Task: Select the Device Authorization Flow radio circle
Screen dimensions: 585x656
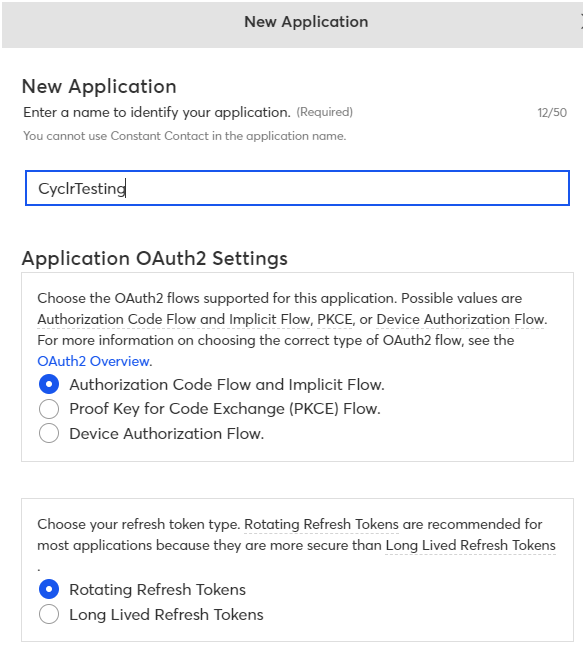Action: (49, 433)
